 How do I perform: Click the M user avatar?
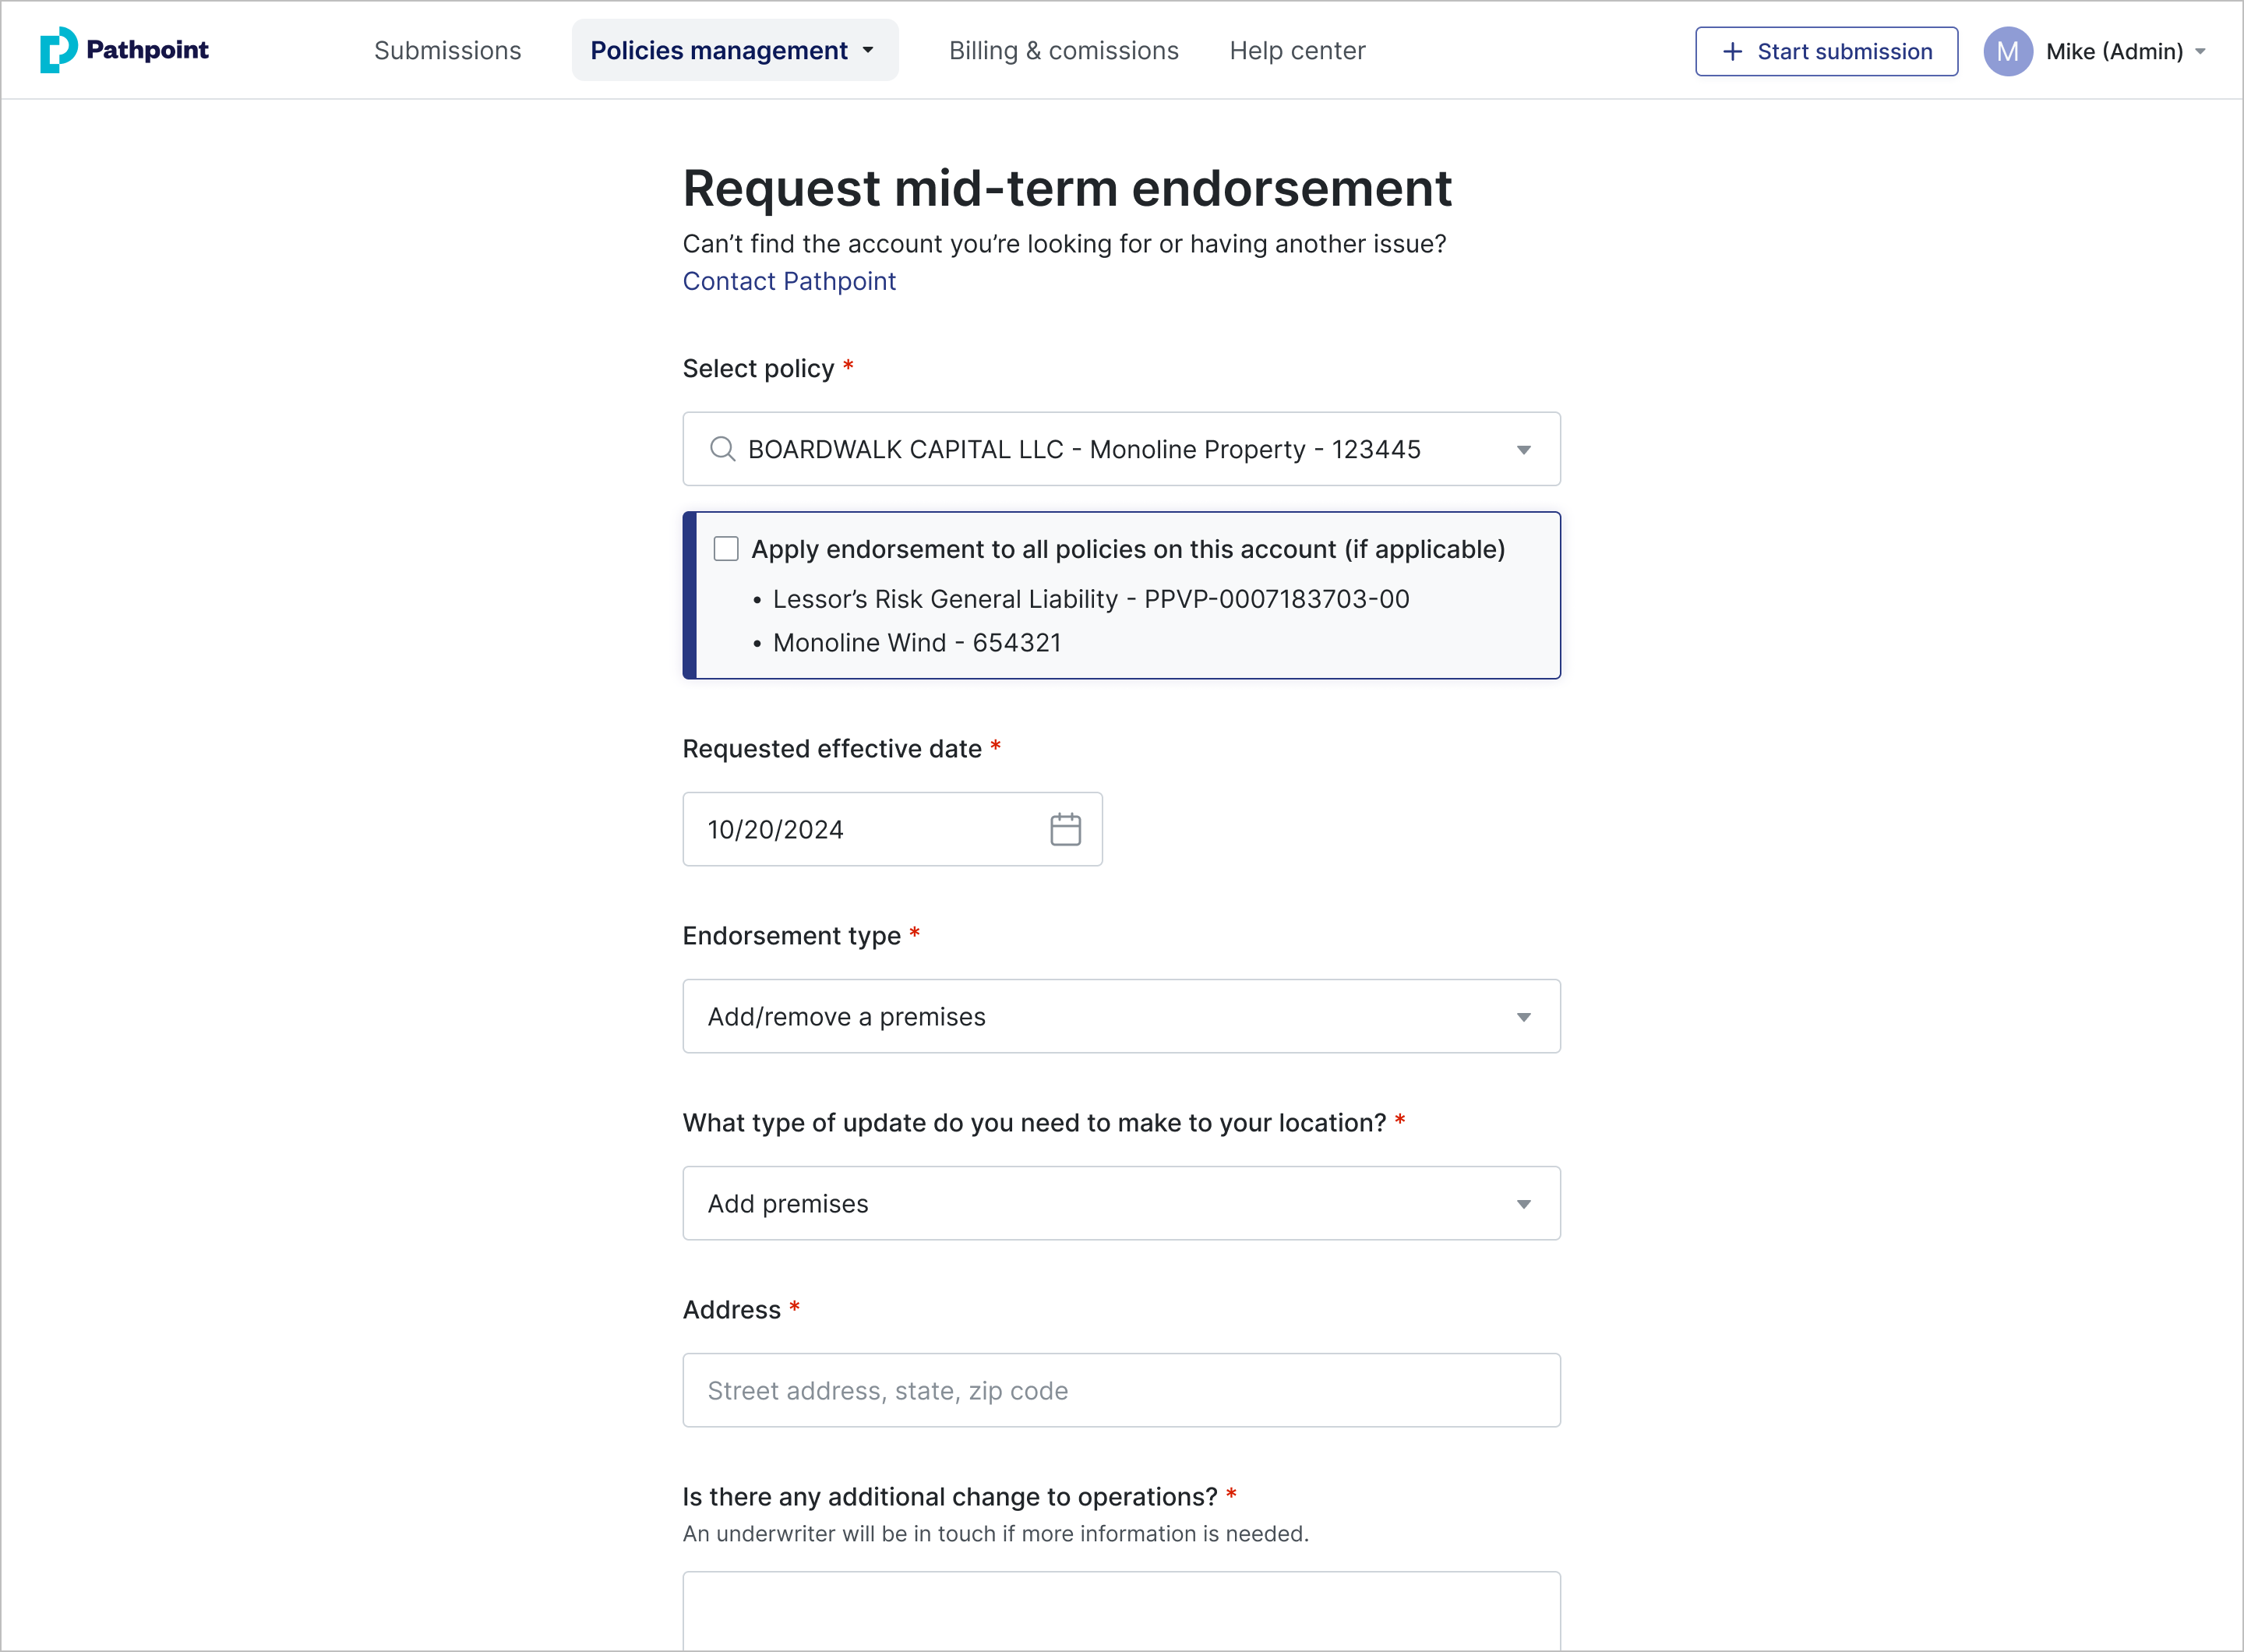click(2007, 51)
